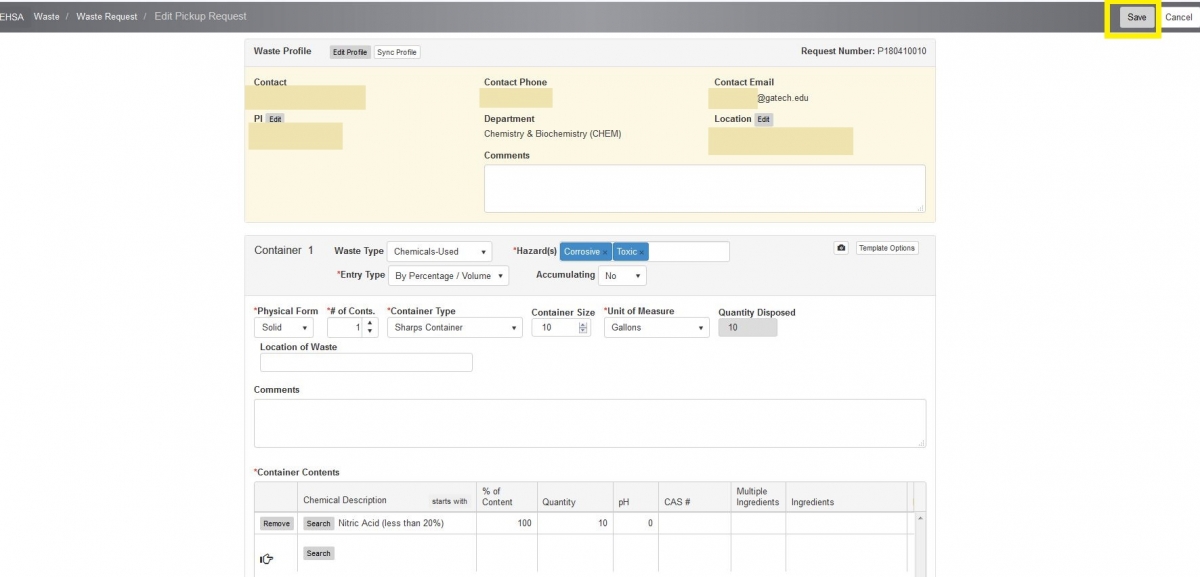Expand the Entry Type dropdown
The image size is (1200, 577).
(x=448, y=276)
